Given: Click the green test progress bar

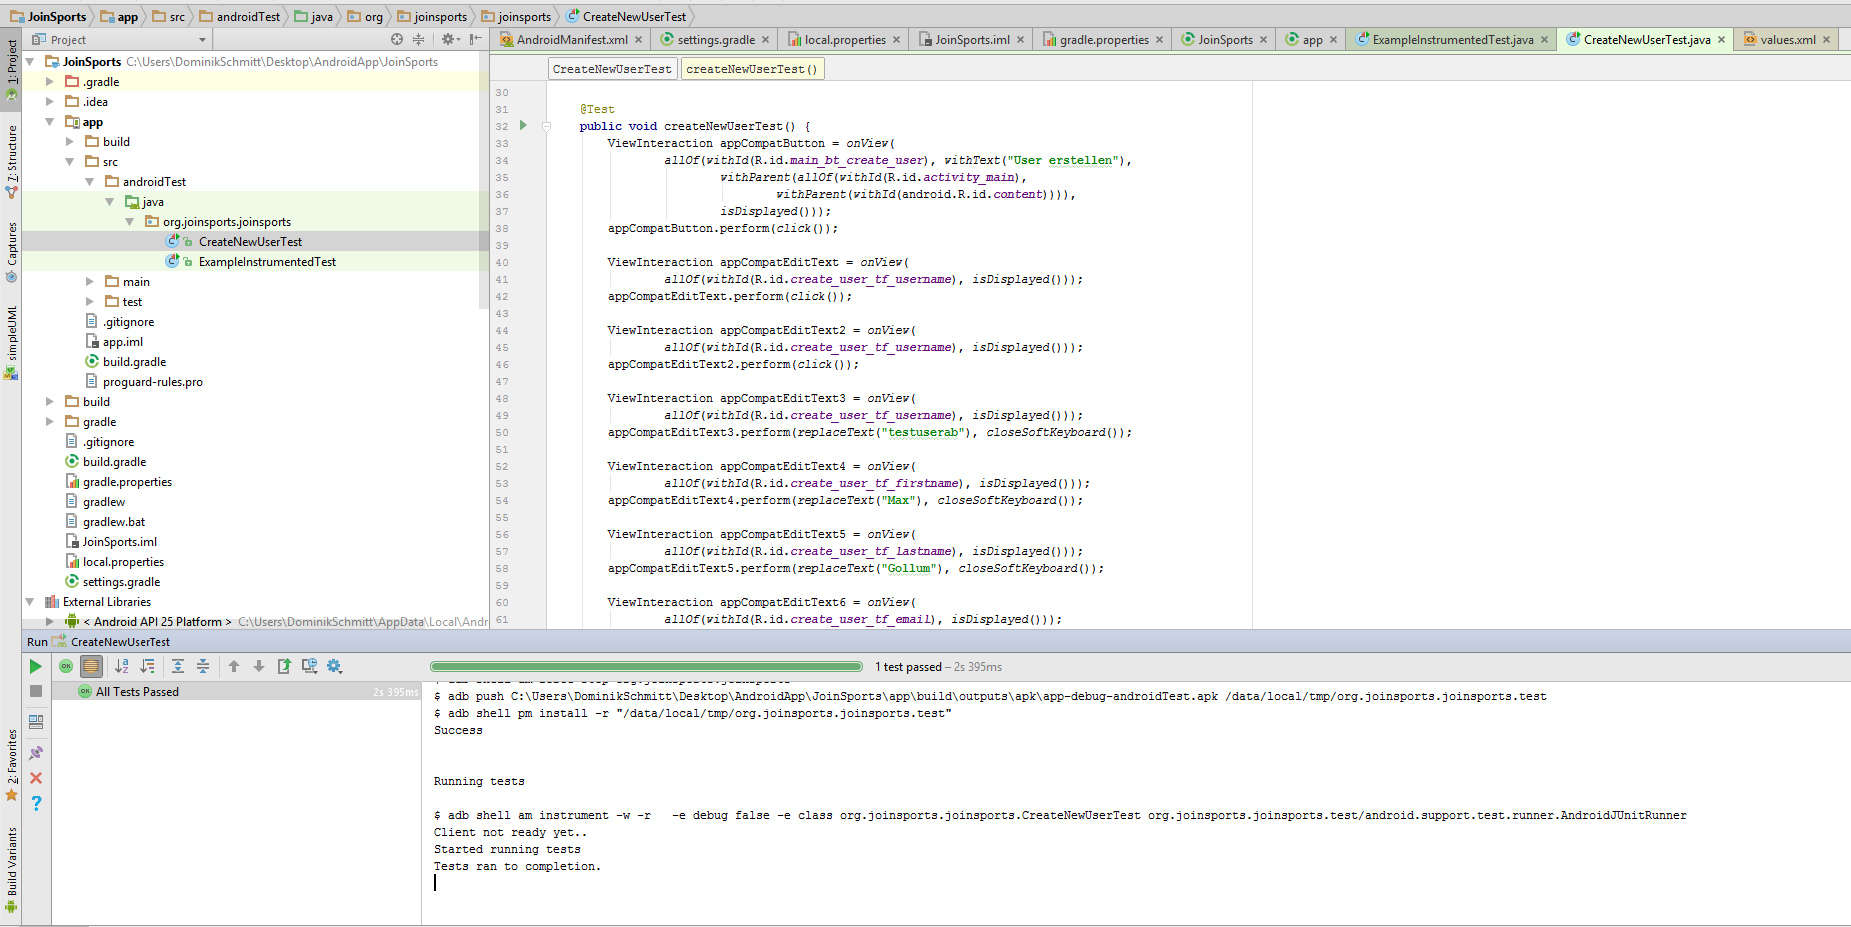Looking at the screenshot, I should pos(646,666).
